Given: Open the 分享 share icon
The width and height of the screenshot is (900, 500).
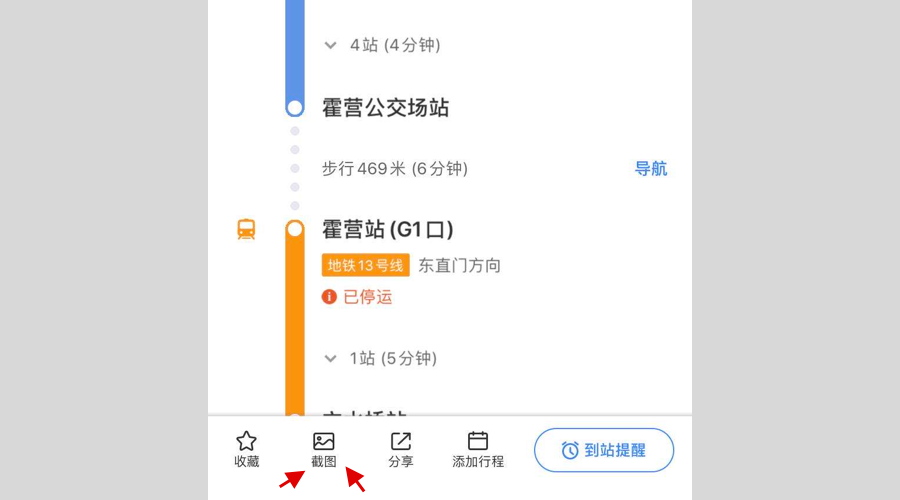Looking at the screenshot, I should click(401, 441).
